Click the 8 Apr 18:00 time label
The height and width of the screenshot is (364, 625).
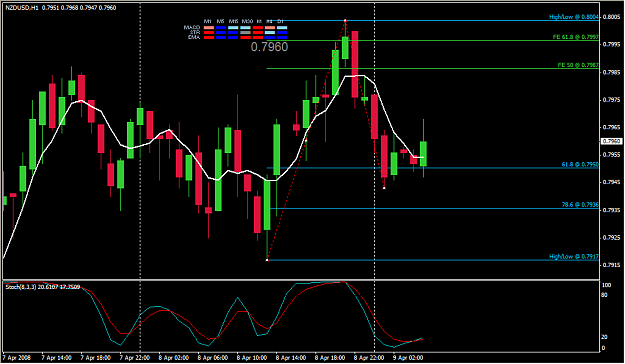tap(330, 358)
